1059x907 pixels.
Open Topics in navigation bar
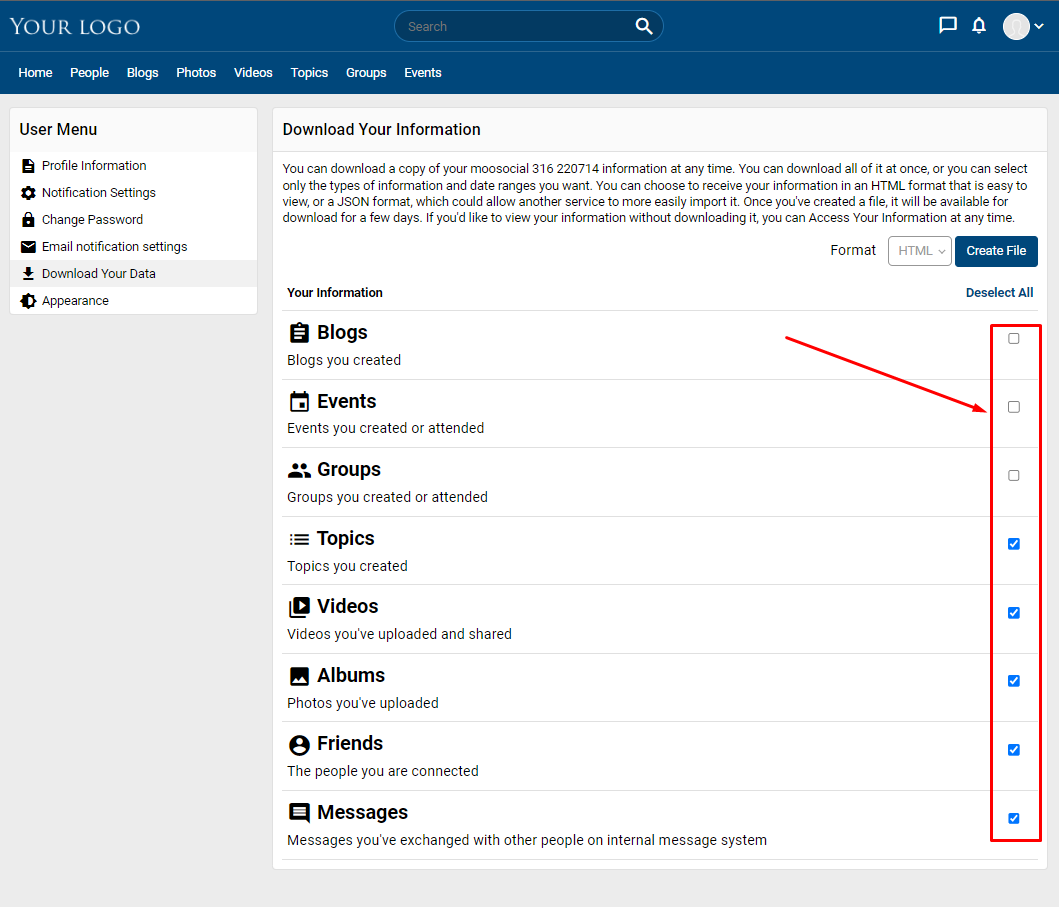(309, 72)
